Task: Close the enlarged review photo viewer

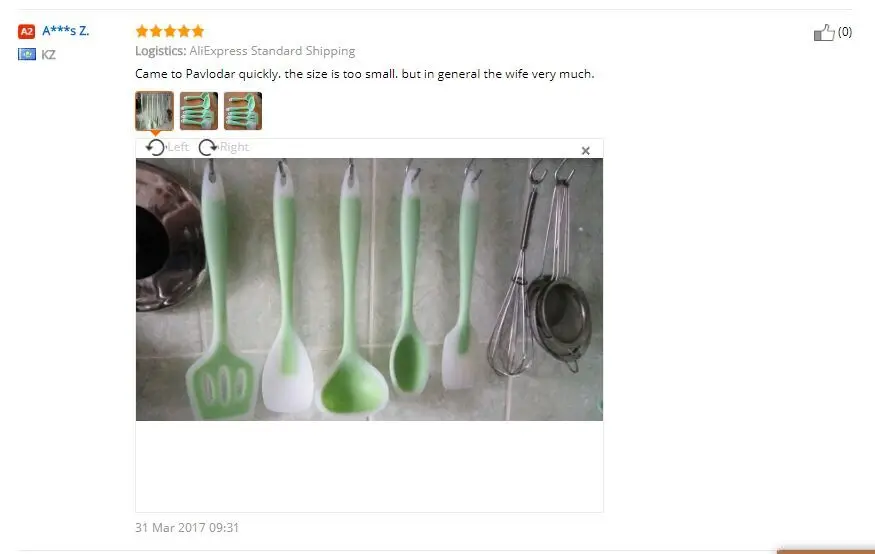Action: (x=585, y=151)
